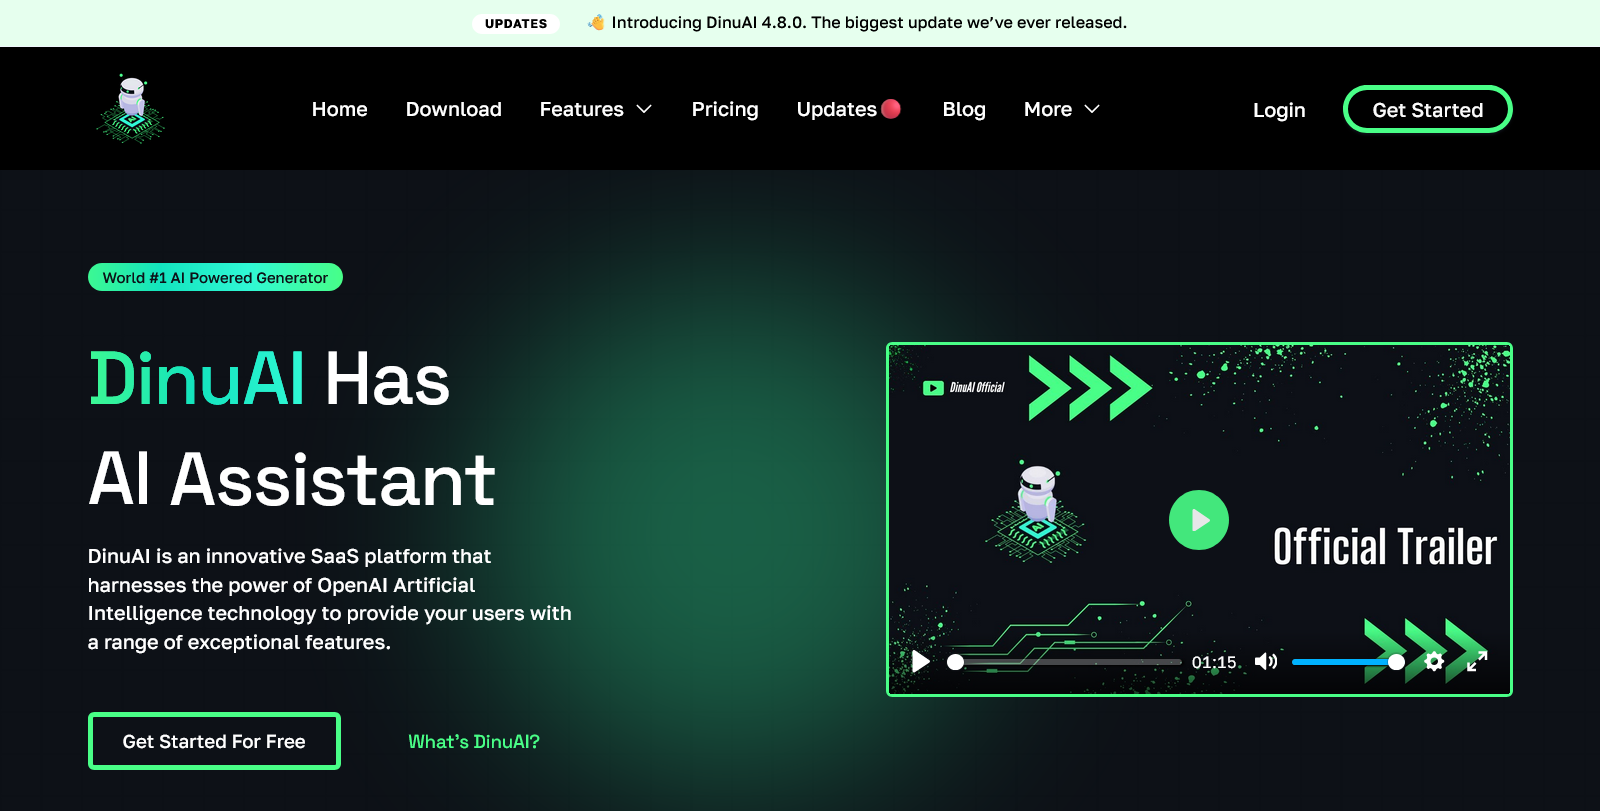Open video settings gear icon

coord(1434,661)
